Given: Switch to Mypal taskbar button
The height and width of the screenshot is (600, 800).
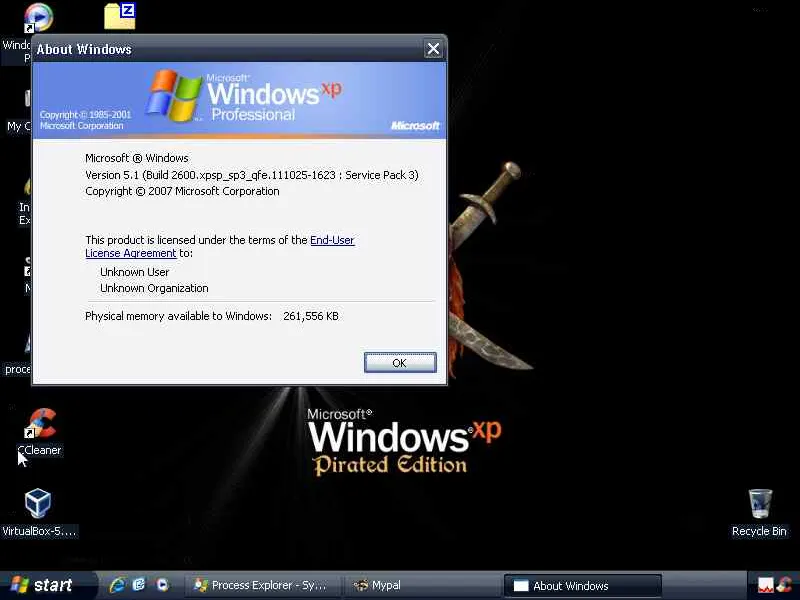Looking at the screenshot, I should point(421,585).
